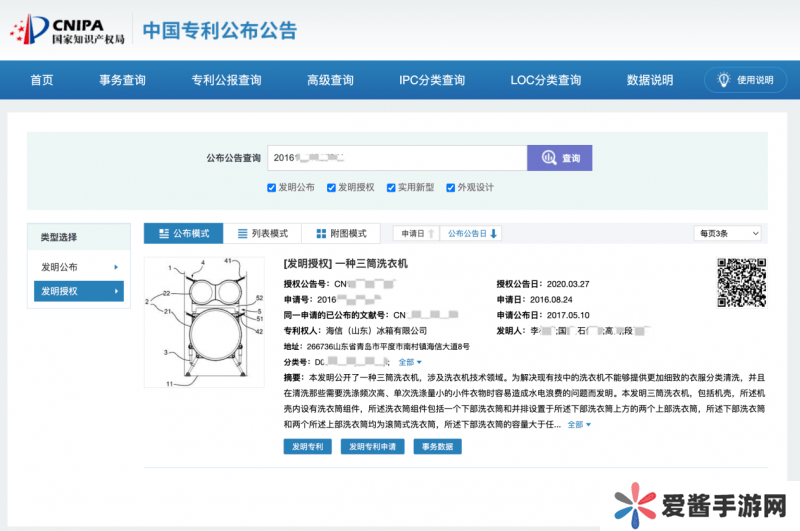Open the 每页3条 per-page dropdown
800x531 pixels.
[x=727, y=233]
